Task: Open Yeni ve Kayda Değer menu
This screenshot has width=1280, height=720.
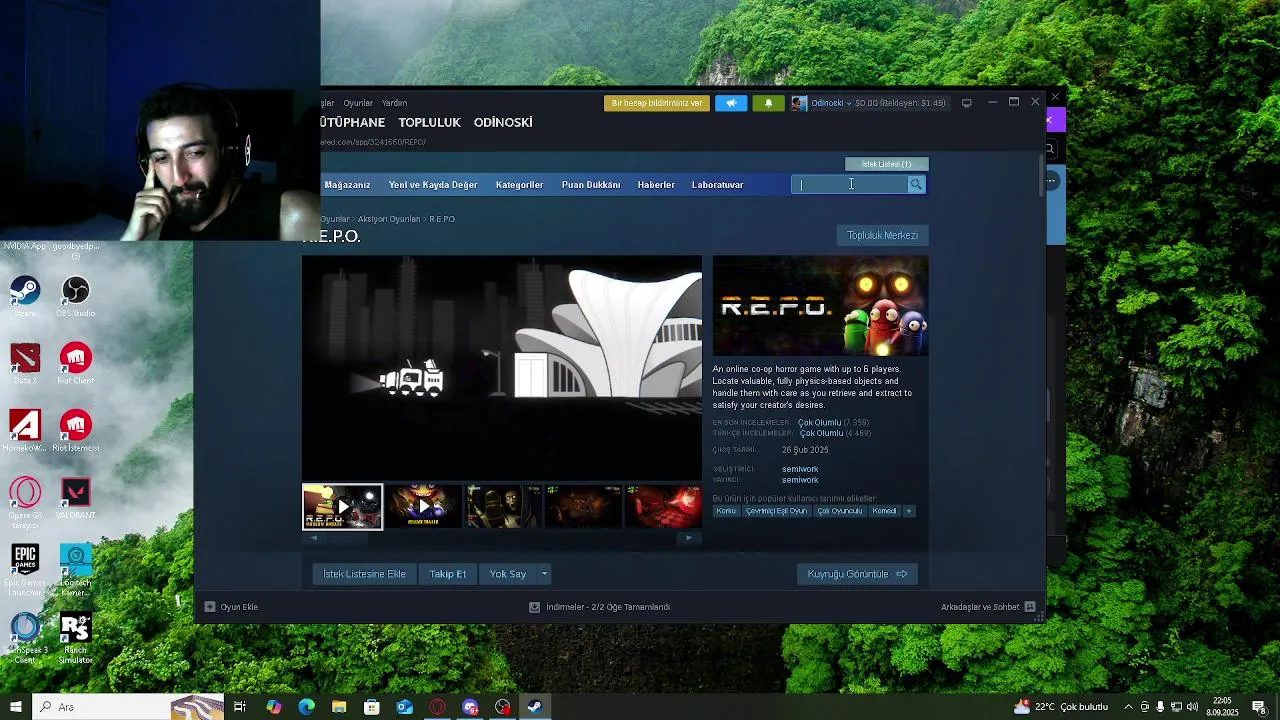Action: click(433, 185)
